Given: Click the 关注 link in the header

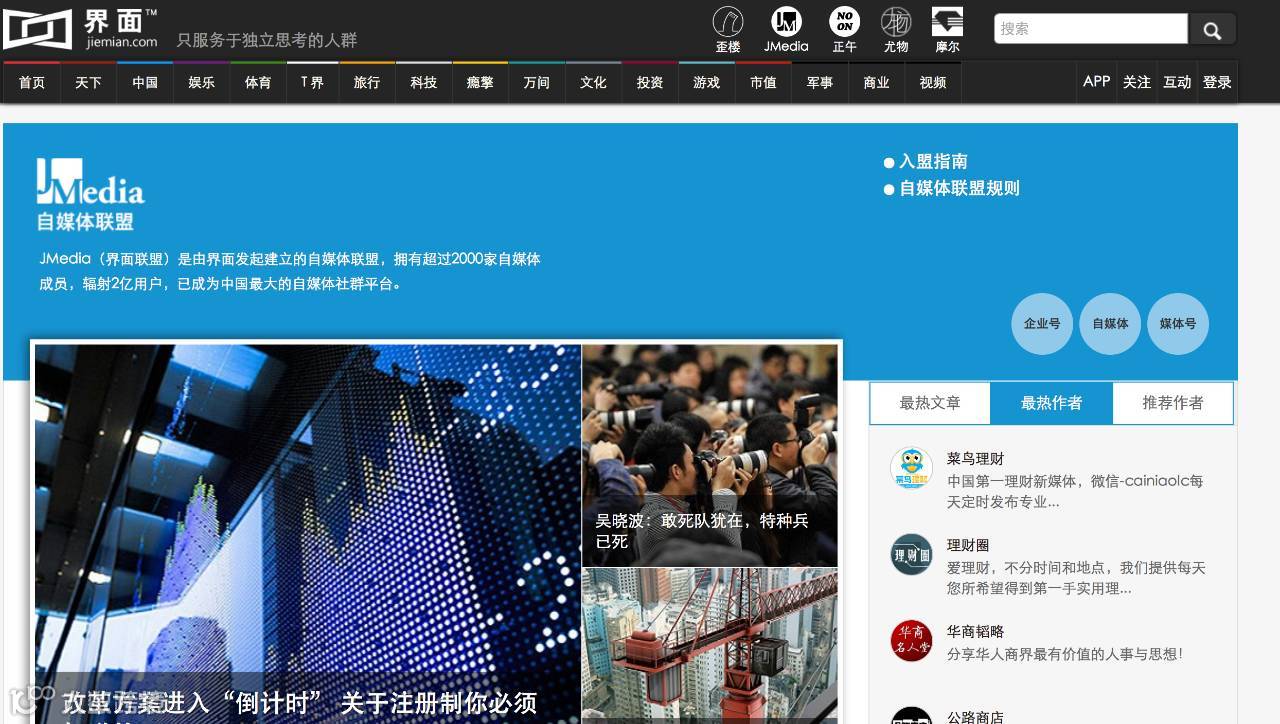Looking at the screenshot, I should pos(1137,82).
